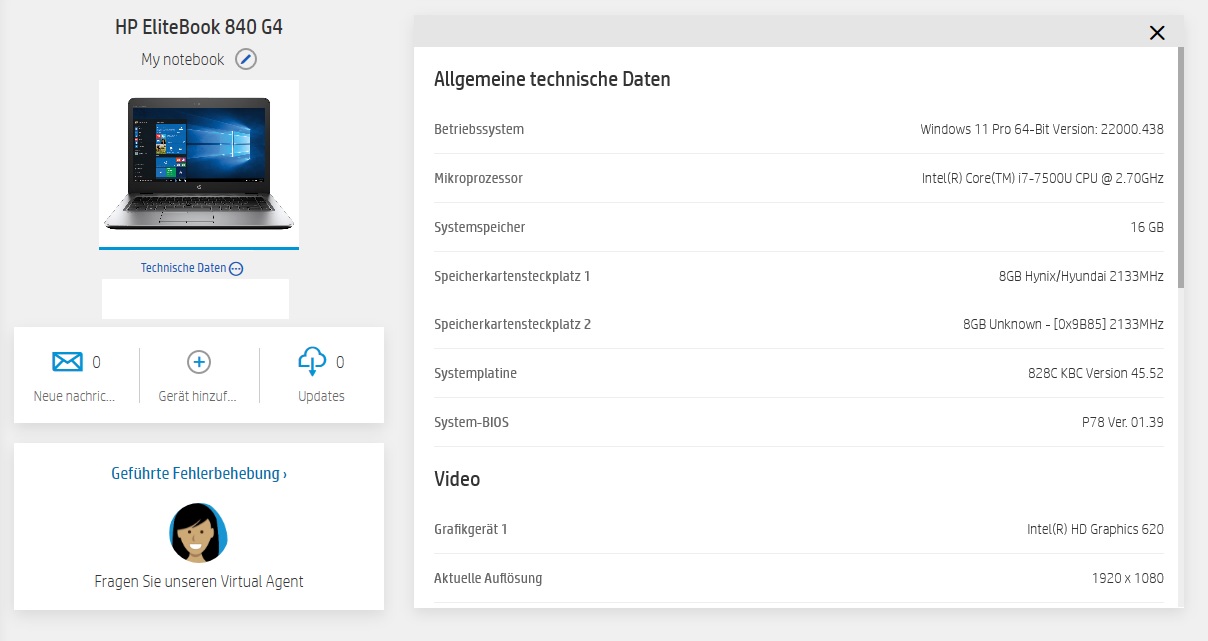Click 'Speicherkartensteckplatz 2' label
Viewport: 1208px width, 641px height.
513,324
